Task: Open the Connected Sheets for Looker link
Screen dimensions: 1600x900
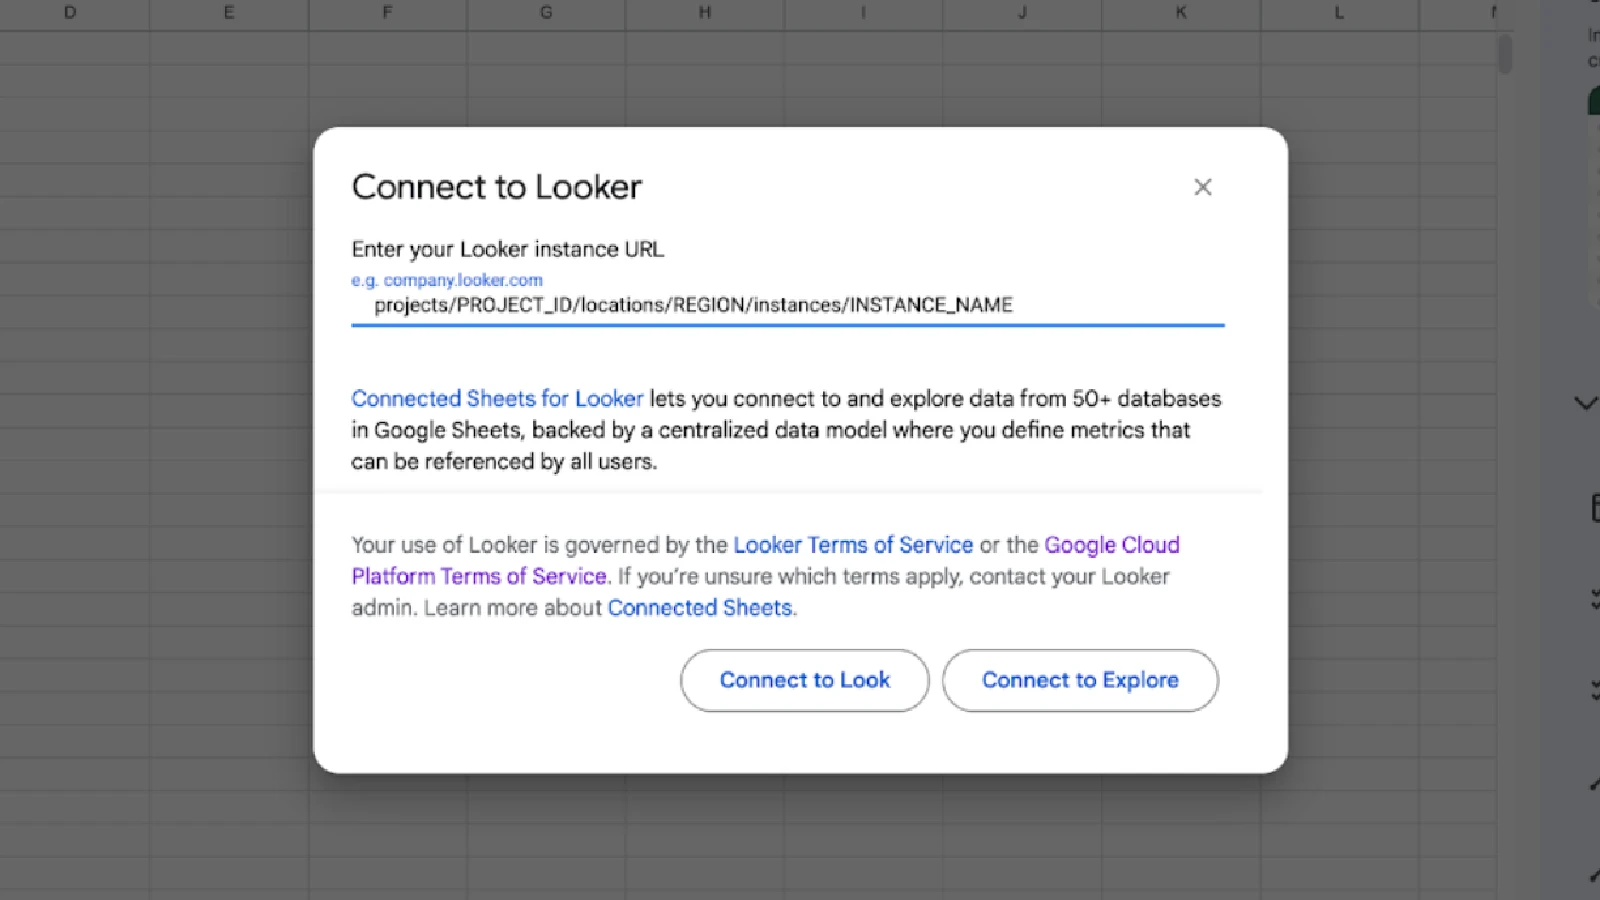Action: click(x=497, y=399)
